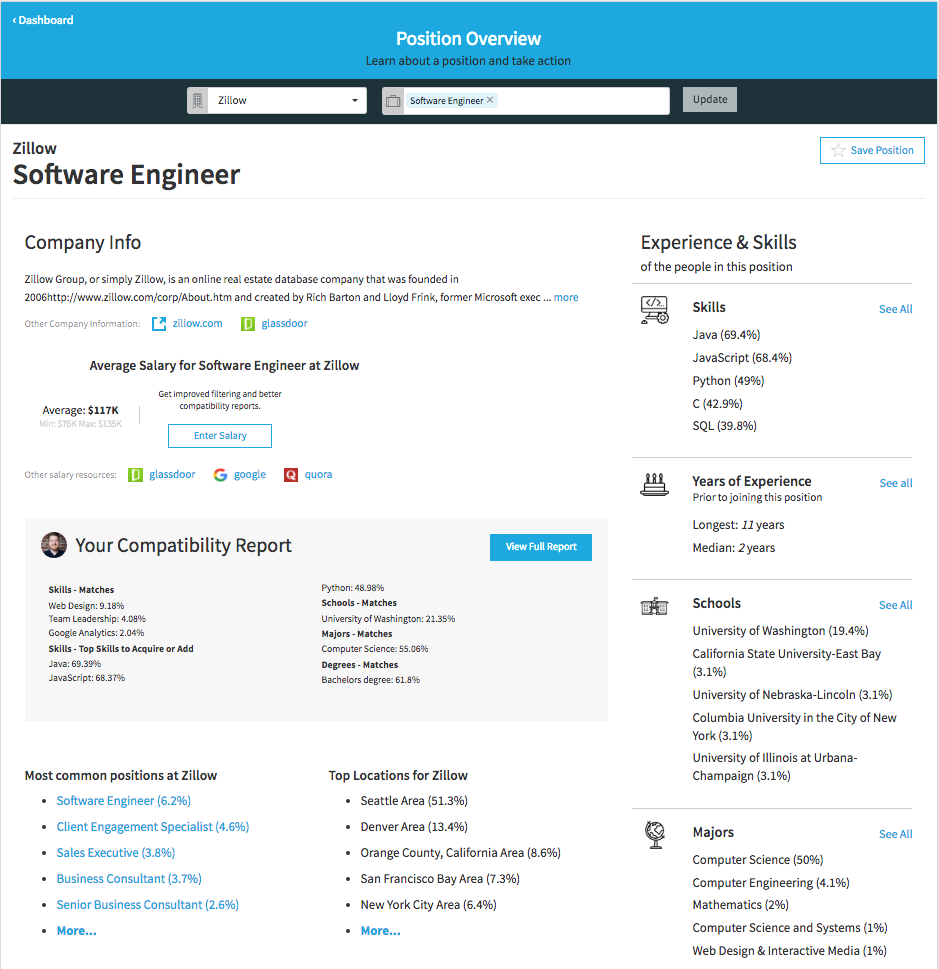Open Software Engineer (6.2%) position link

click(124, 801)
